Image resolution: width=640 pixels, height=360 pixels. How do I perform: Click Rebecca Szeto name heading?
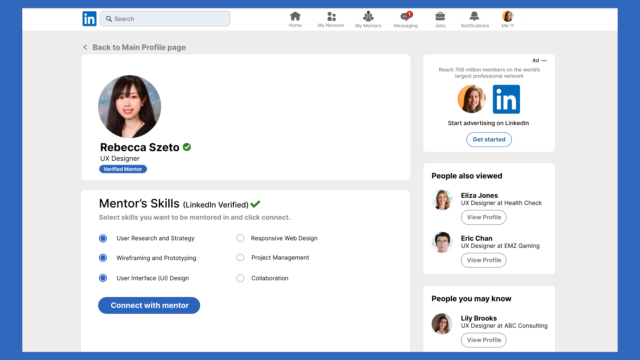pyautogui.click(x=140, y=147)
